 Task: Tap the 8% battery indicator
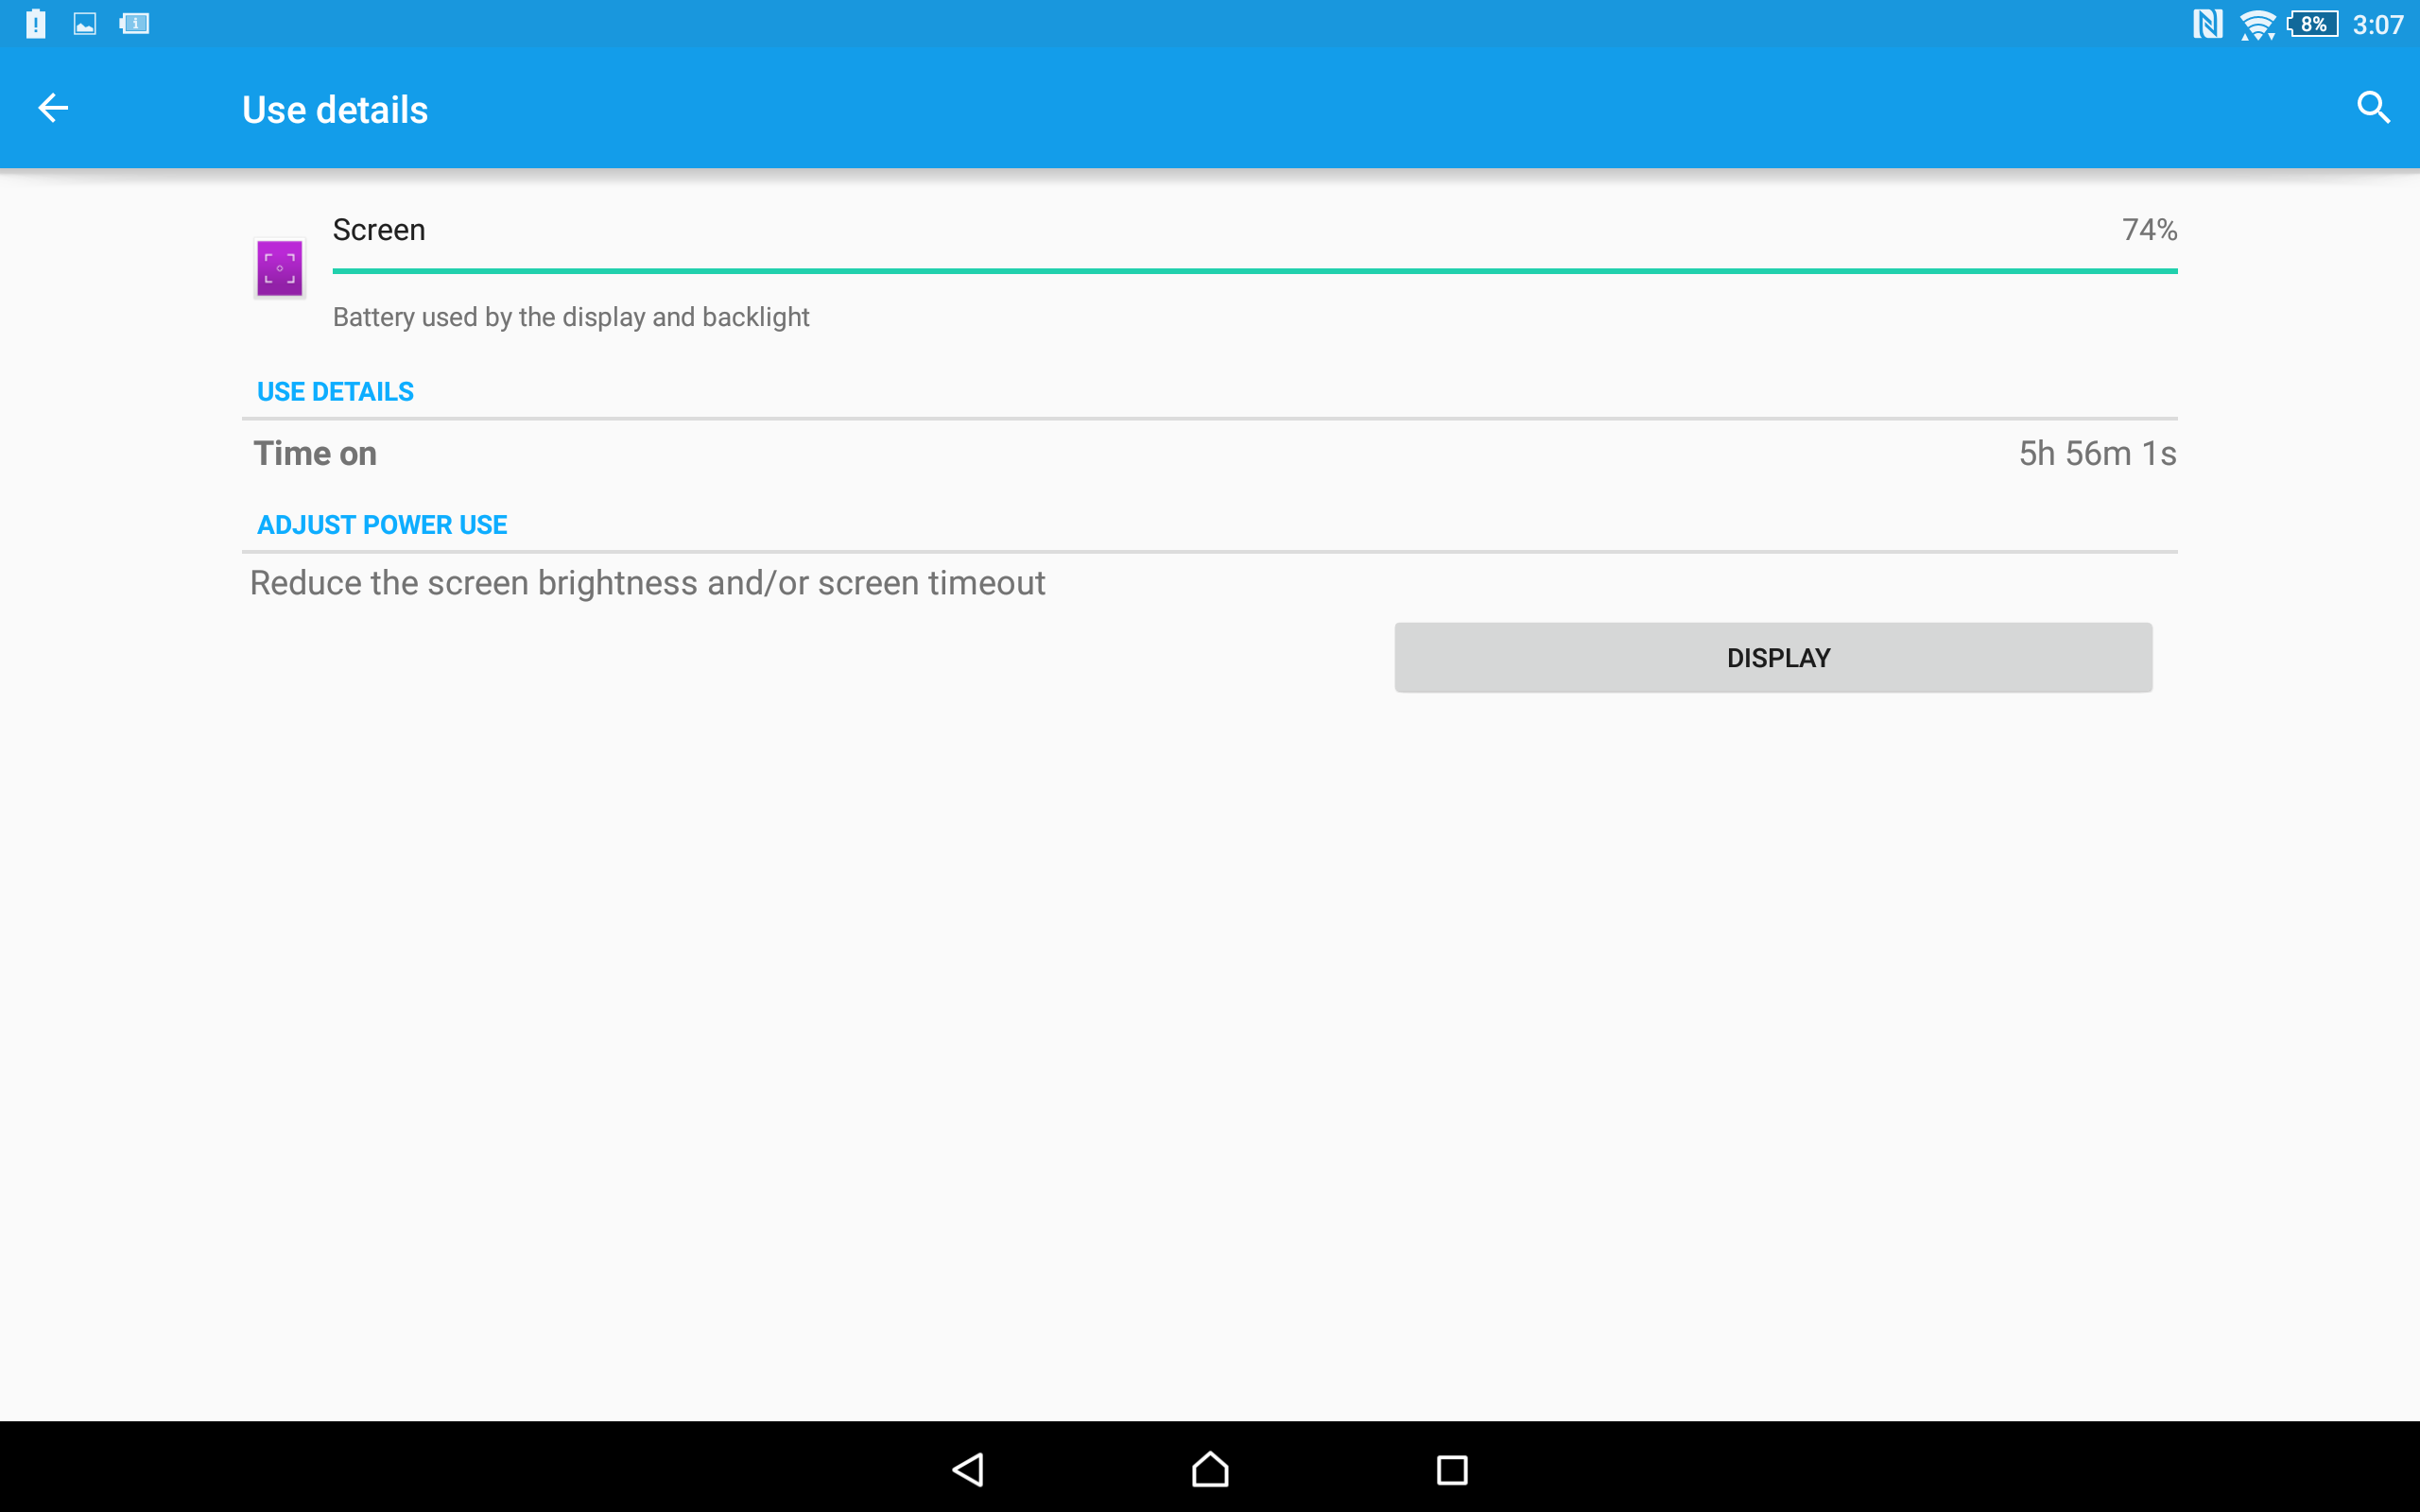[x=2312, y=24]
